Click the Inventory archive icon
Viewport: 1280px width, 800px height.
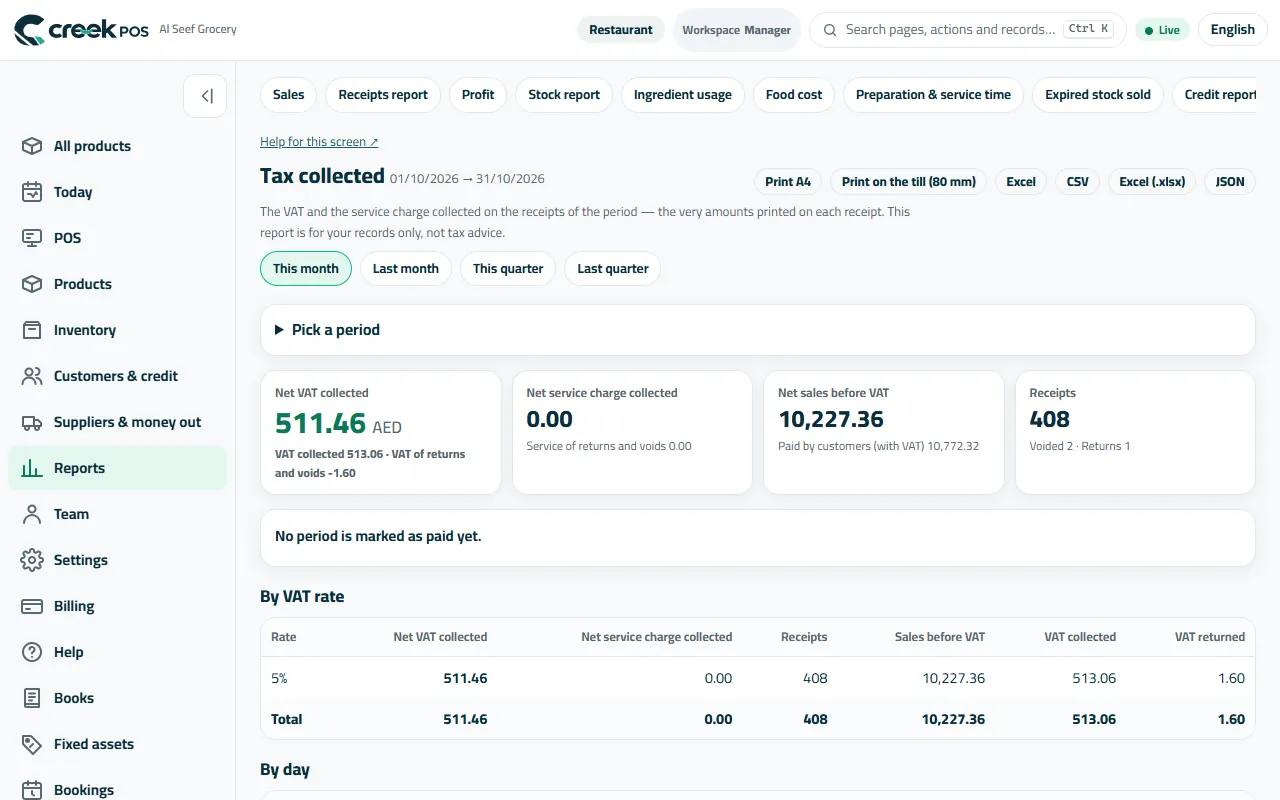tap(32, 330)
